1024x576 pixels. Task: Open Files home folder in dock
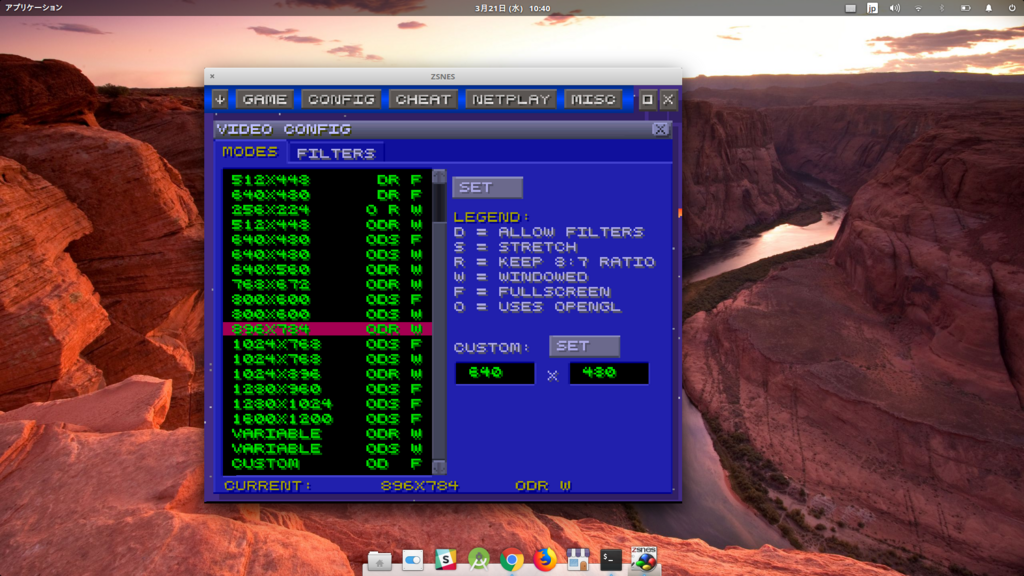point(379,560)
